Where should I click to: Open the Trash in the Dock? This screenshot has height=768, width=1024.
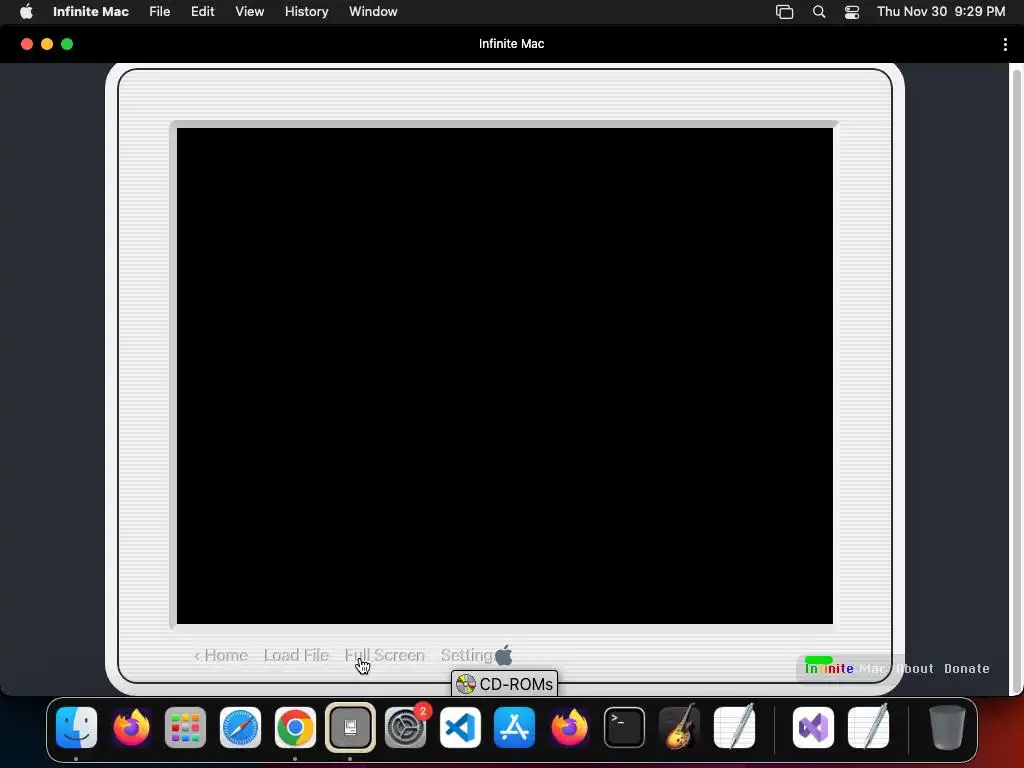pos(947,727)
